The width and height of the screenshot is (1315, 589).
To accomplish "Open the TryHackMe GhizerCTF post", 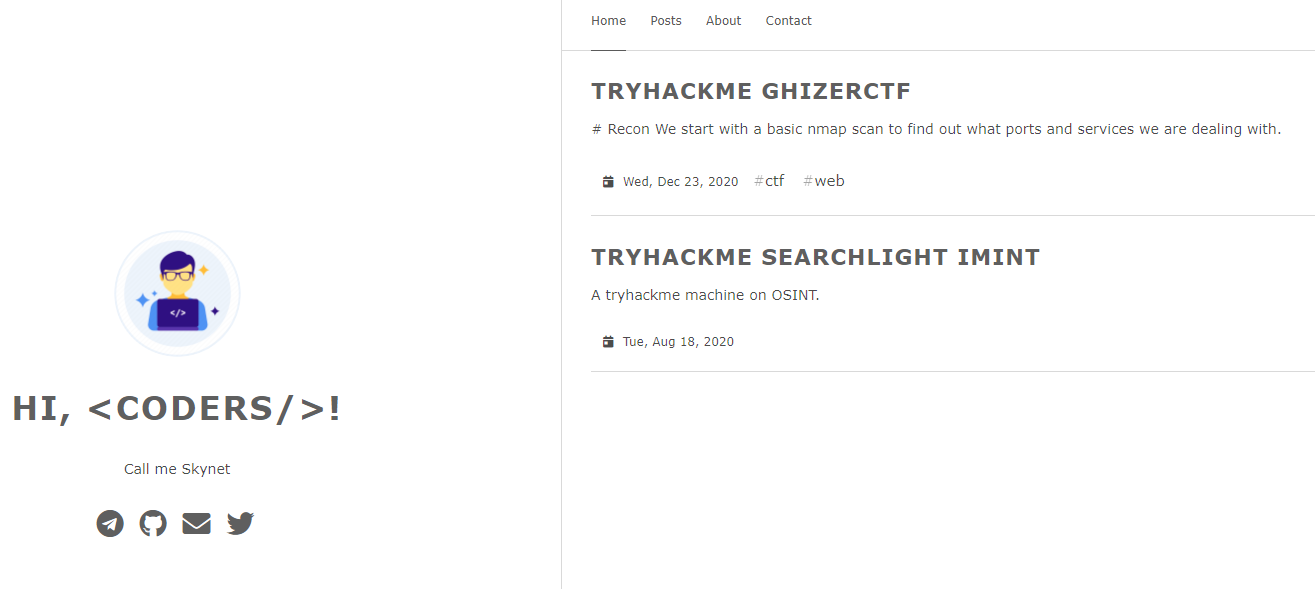I will (x=751, y=92).
